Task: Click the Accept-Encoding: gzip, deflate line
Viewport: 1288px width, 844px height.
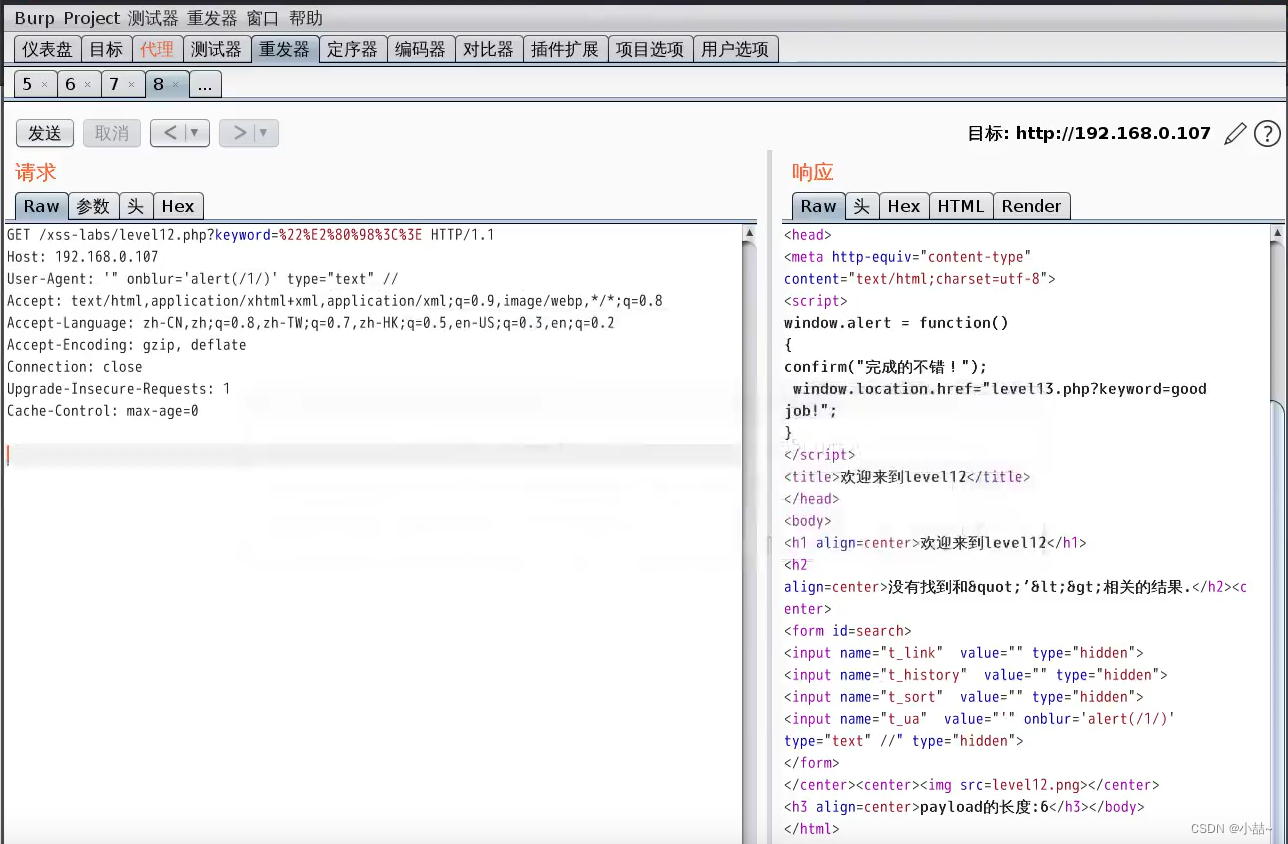Action: (x=127, y=345)
